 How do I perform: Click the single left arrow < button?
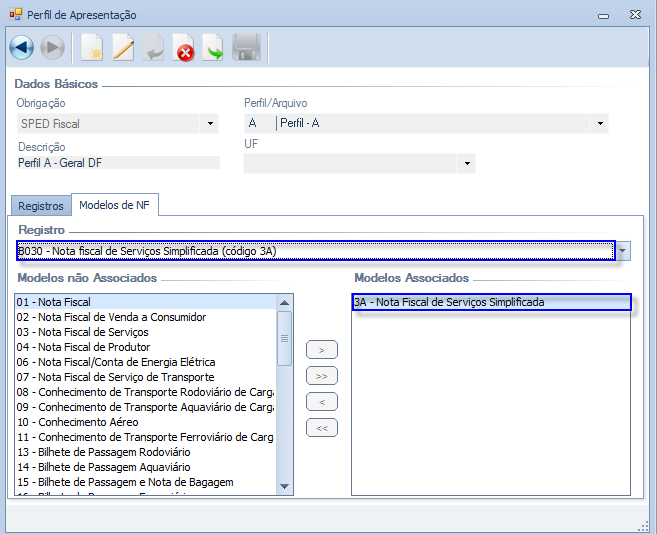(321, 402)
